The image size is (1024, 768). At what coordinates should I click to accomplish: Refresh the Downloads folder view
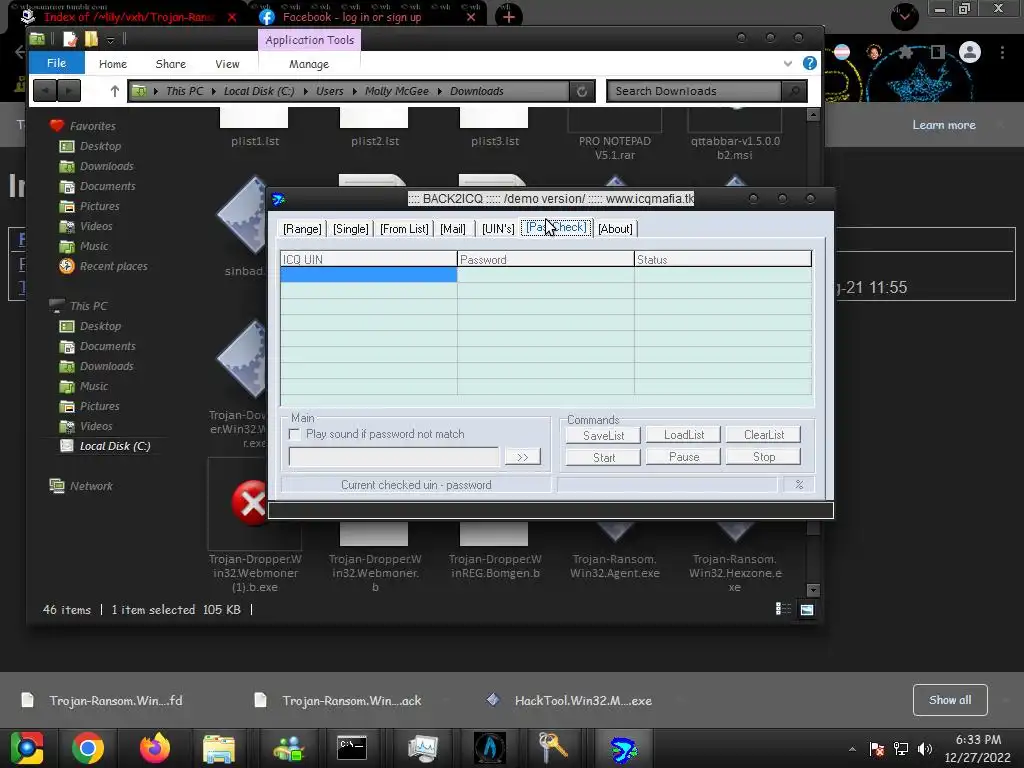pyautogui.click(x=582, y=91)
